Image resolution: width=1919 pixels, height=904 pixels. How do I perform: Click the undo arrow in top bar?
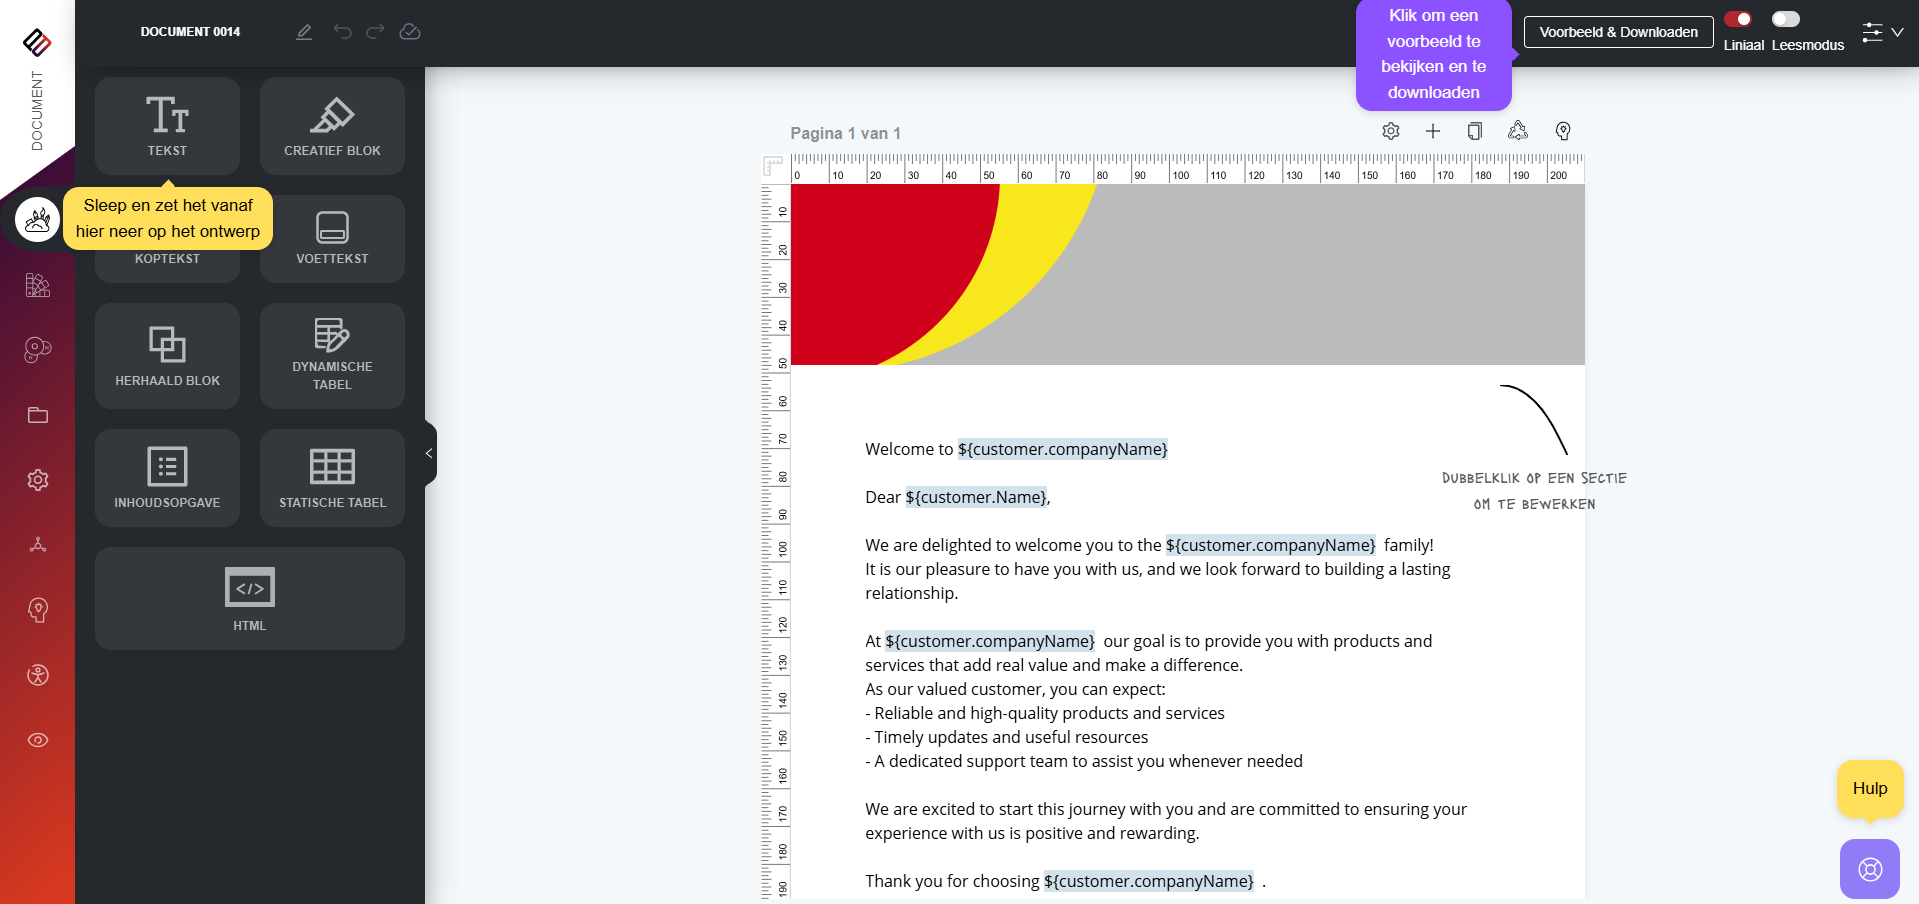point(343,32)
